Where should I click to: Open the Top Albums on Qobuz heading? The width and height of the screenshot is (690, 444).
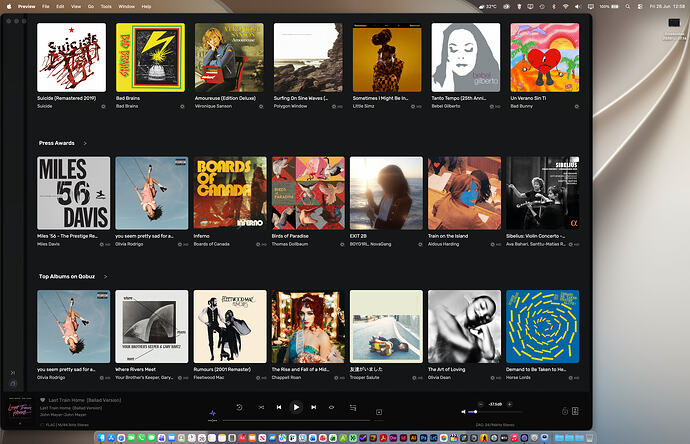[x=67, y=277]
